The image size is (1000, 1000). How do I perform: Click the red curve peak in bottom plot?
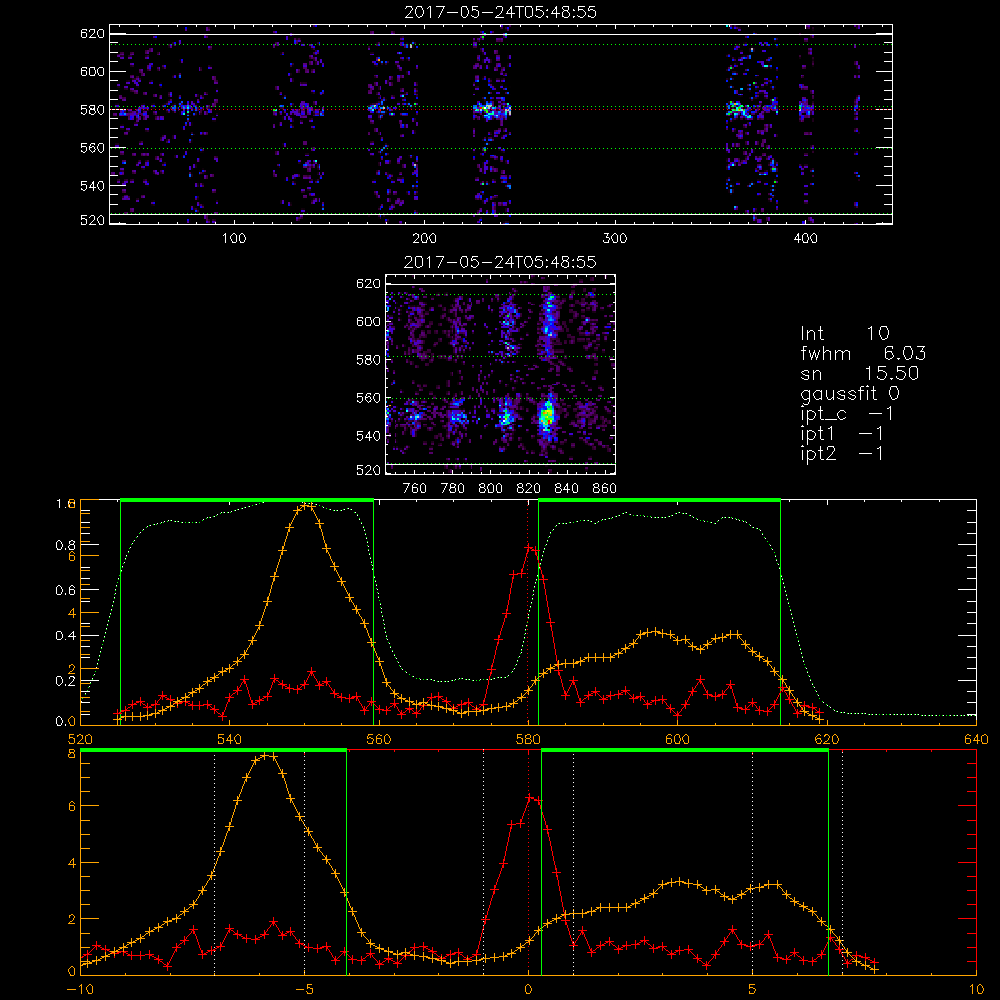point(529,797)
